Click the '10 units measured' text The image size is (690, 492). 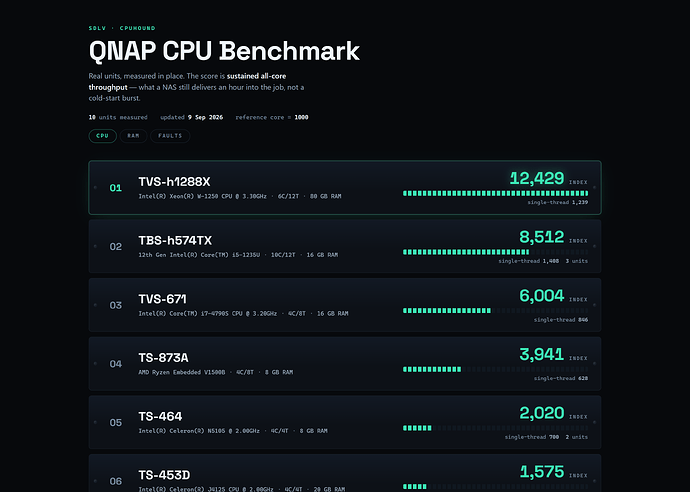click(x=118, y=117)
